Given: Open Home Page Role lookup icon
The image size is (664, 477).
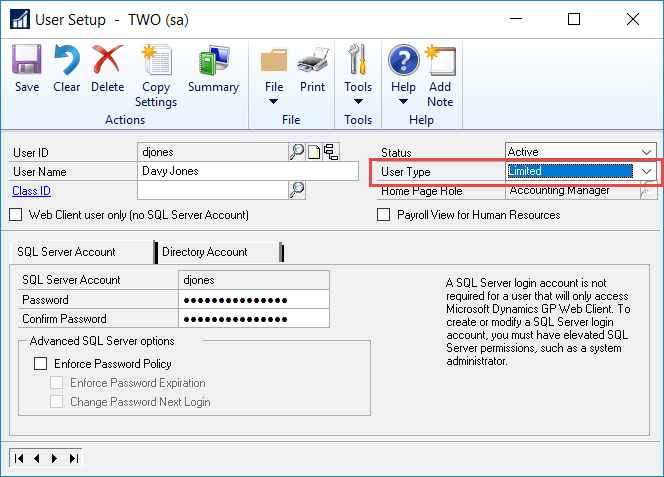Looking at the screenshot, I should click(648, 190).
